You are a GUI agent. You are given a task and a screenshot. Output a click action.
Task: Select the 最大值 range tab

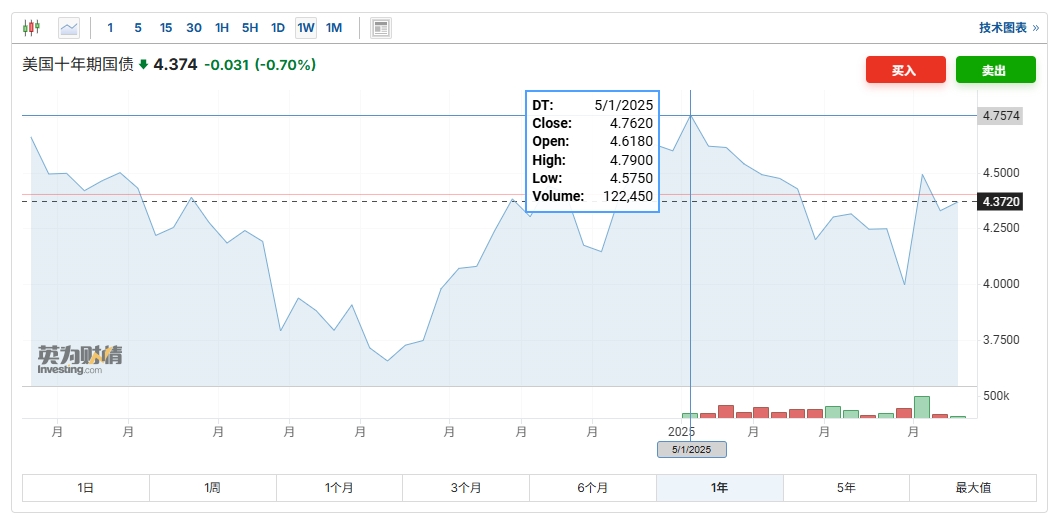pyautogui.click(x=973, y=488)
